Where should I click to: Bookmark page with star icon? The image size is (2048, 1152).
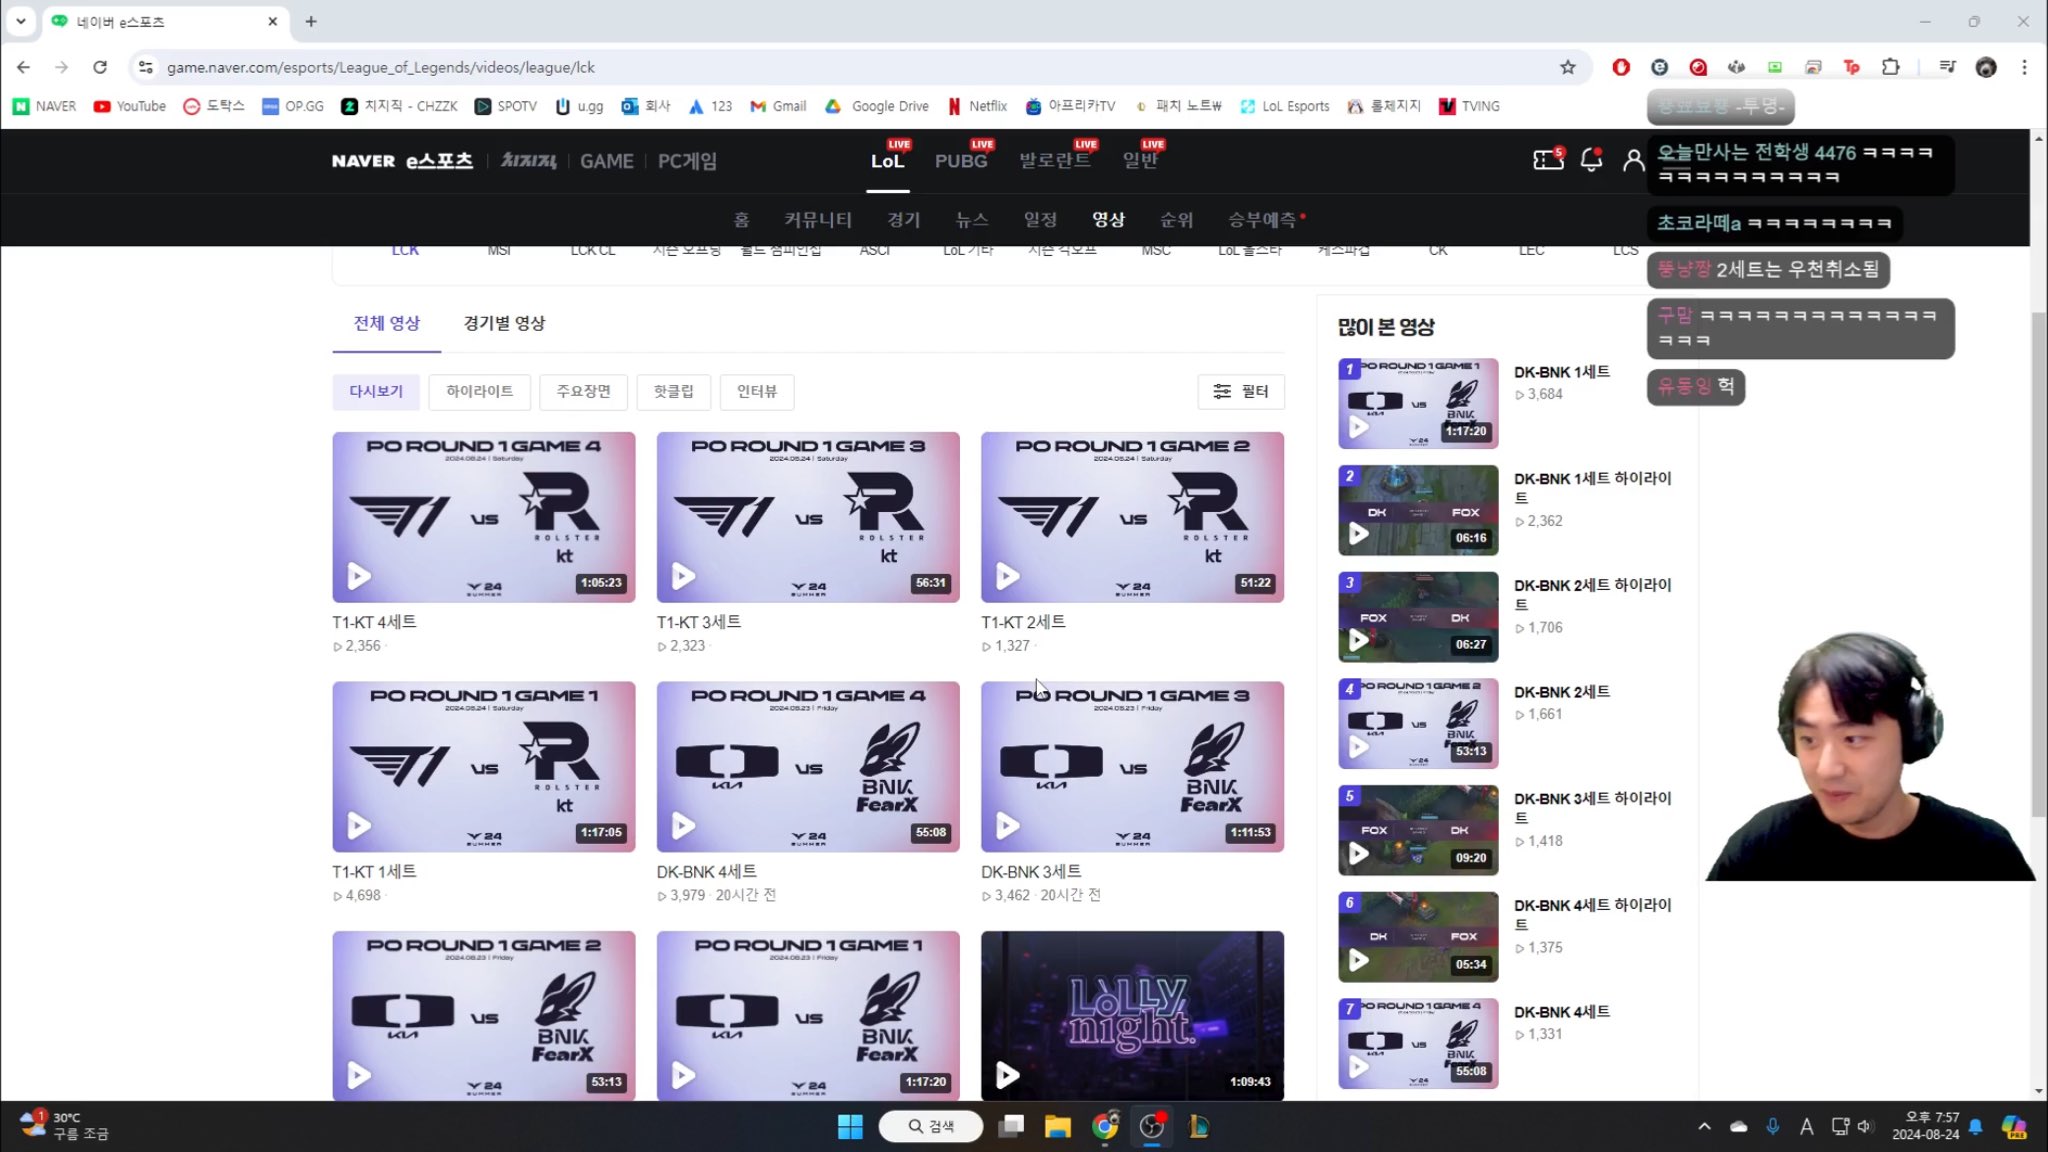pos(1567,67)
